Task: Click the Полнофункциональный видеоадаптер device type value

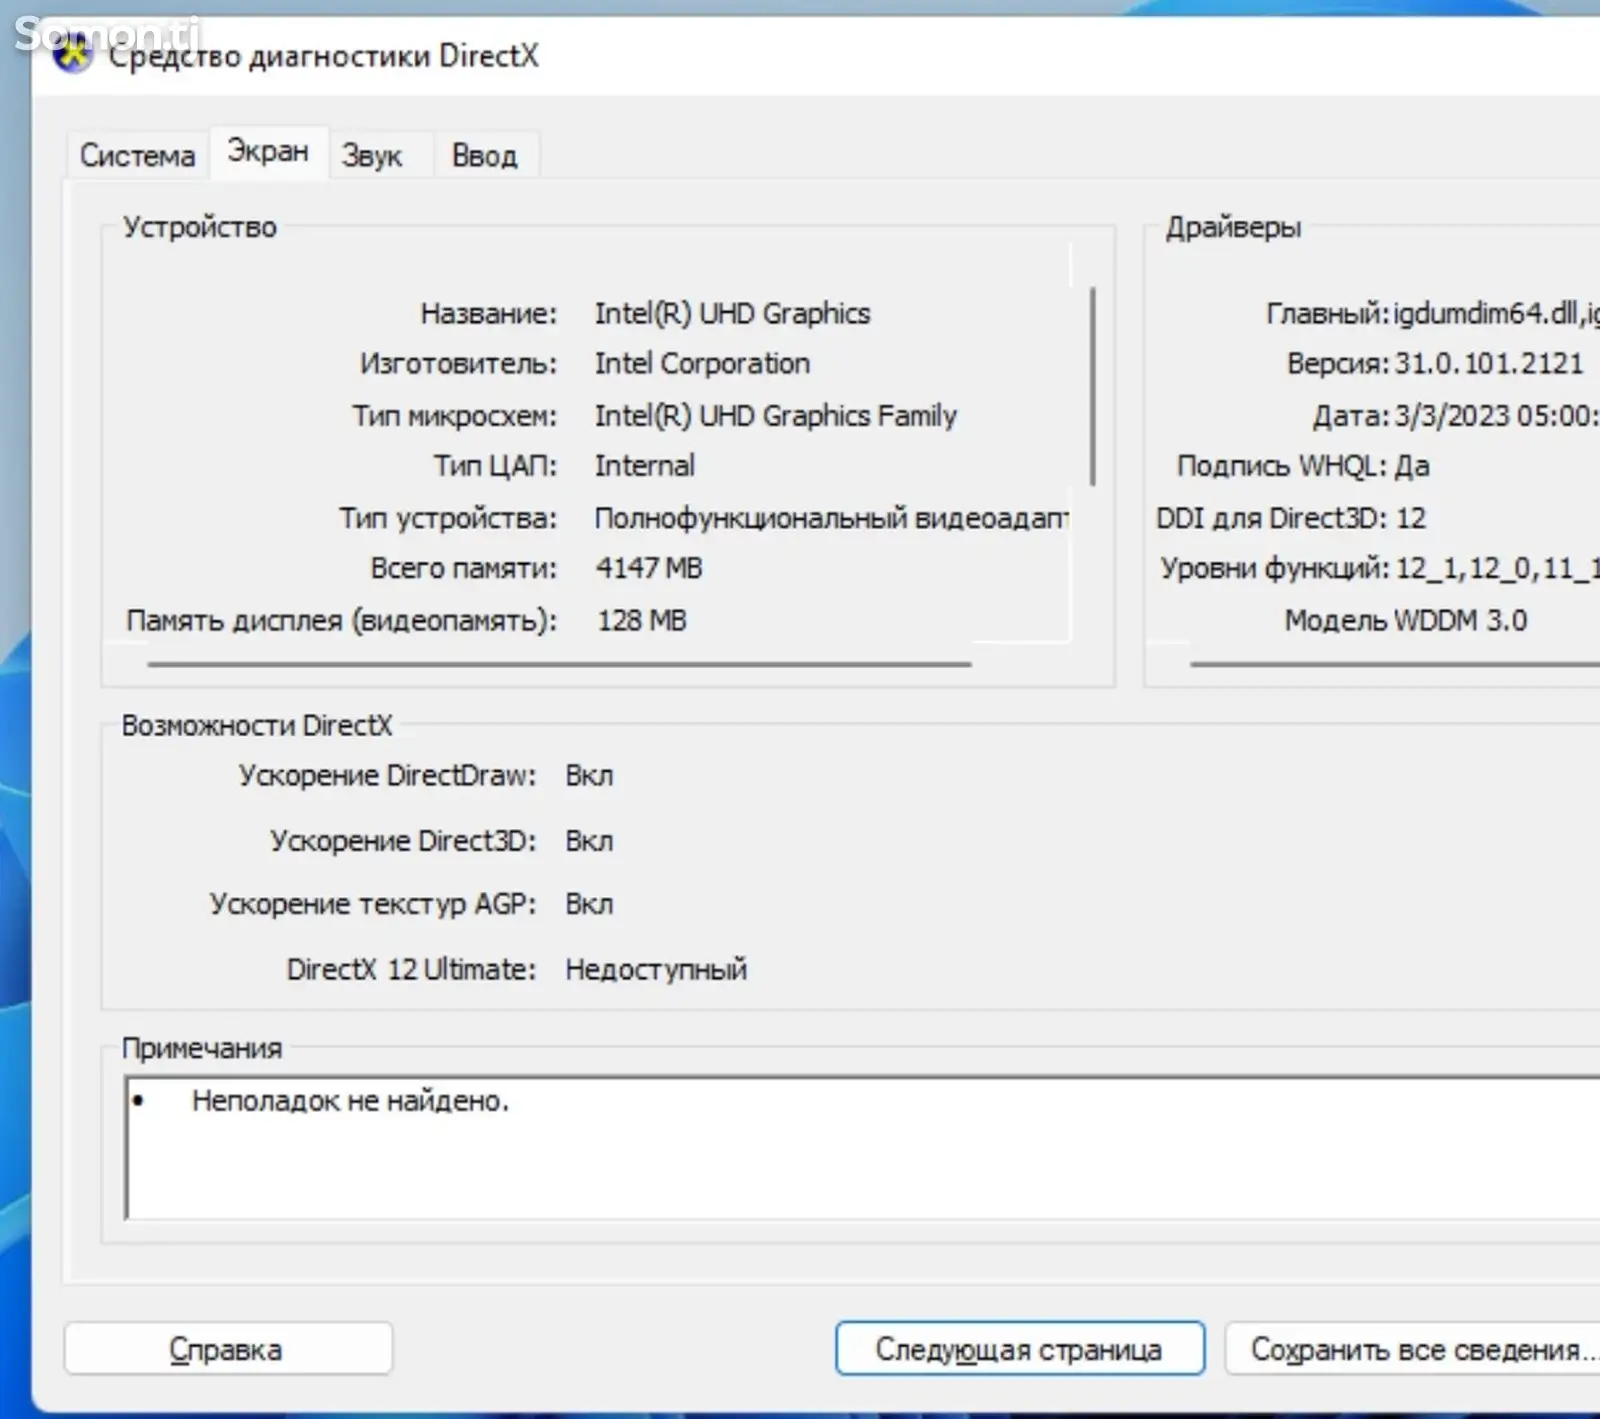Action: click(831, 518)
